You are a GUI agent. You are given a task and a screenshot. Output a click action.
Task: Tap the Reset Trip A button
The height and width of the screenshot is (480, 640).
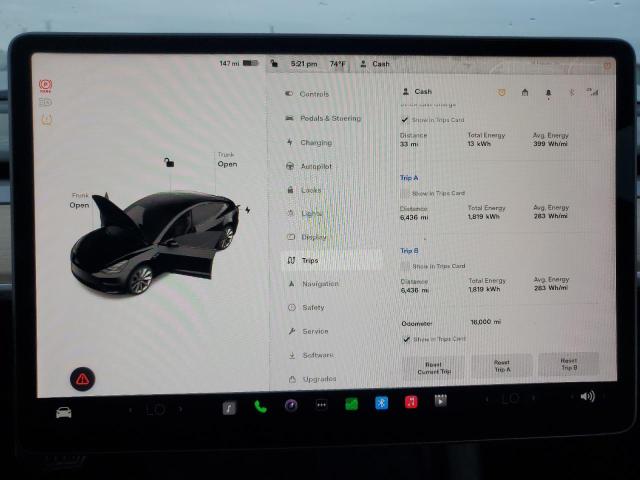point(502,366)
